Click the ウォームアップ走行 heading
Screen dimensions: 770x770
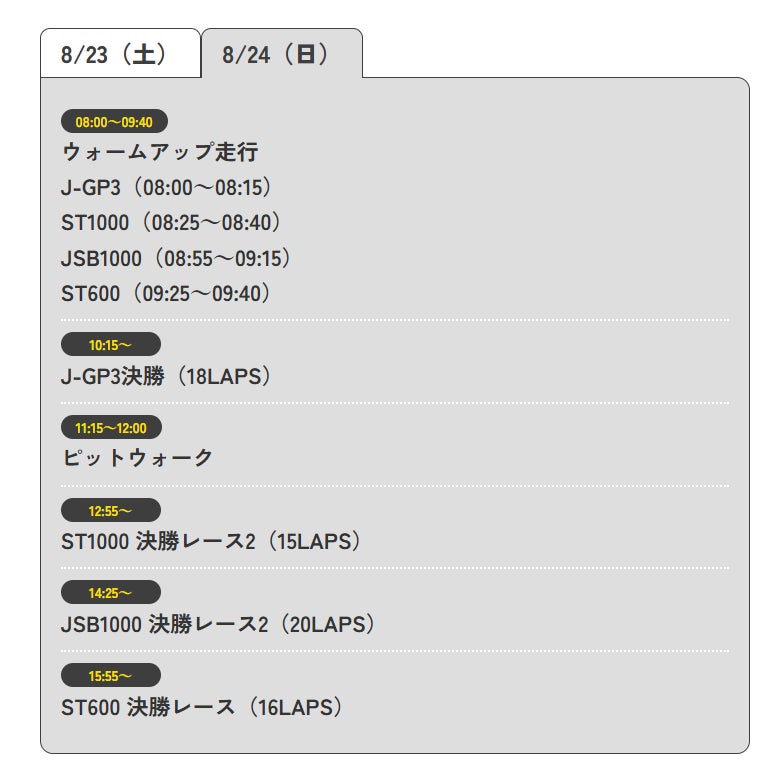pos(160,152)
